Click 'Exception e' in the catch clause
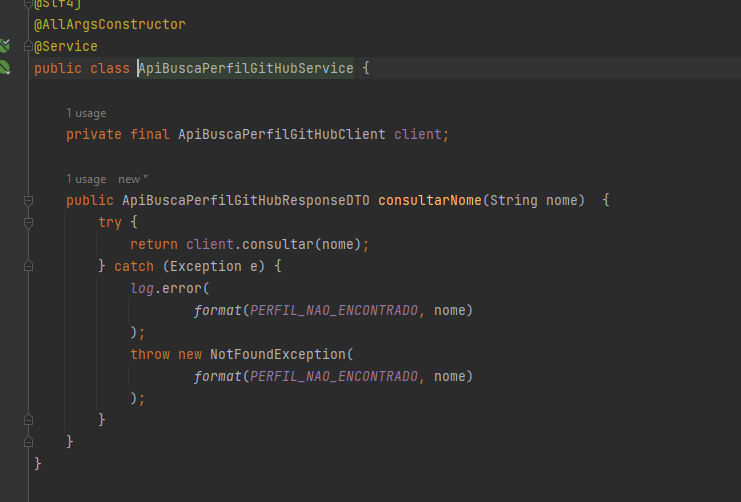This screenshot has width=741, height=502. [x=214, y=266]
